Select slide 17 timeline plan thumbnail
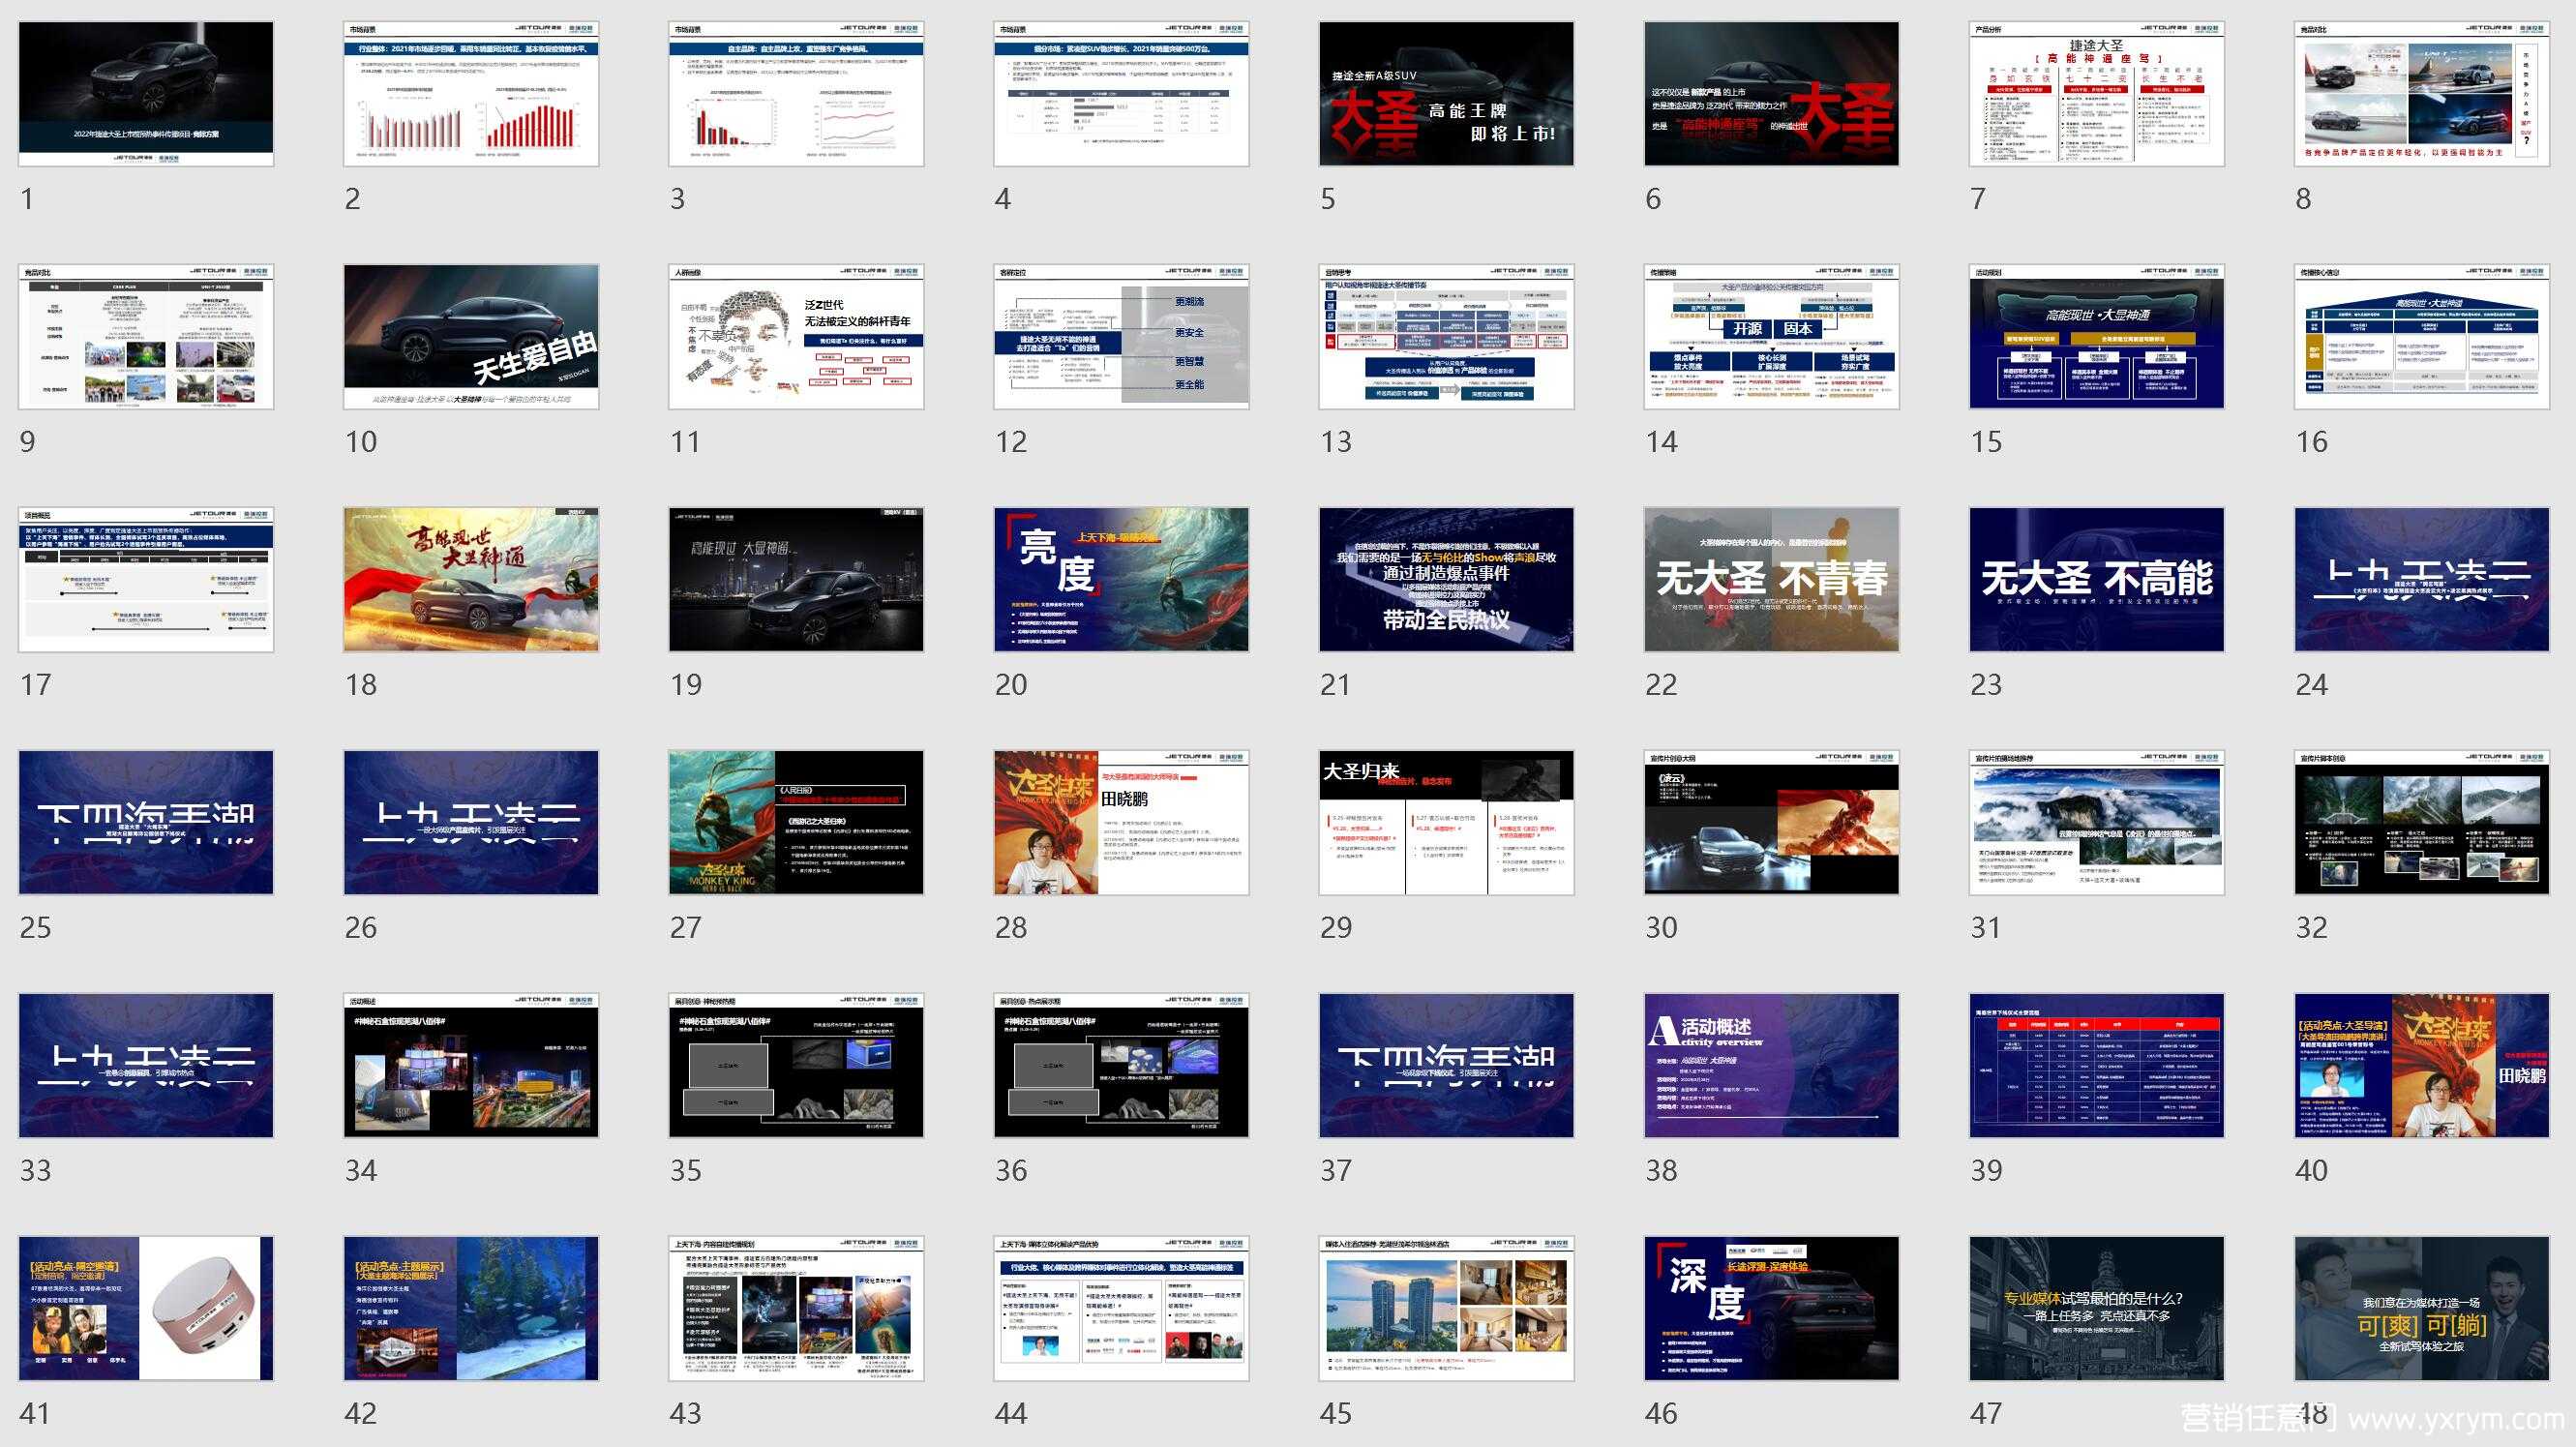2576x1447 pixels. 146,580
